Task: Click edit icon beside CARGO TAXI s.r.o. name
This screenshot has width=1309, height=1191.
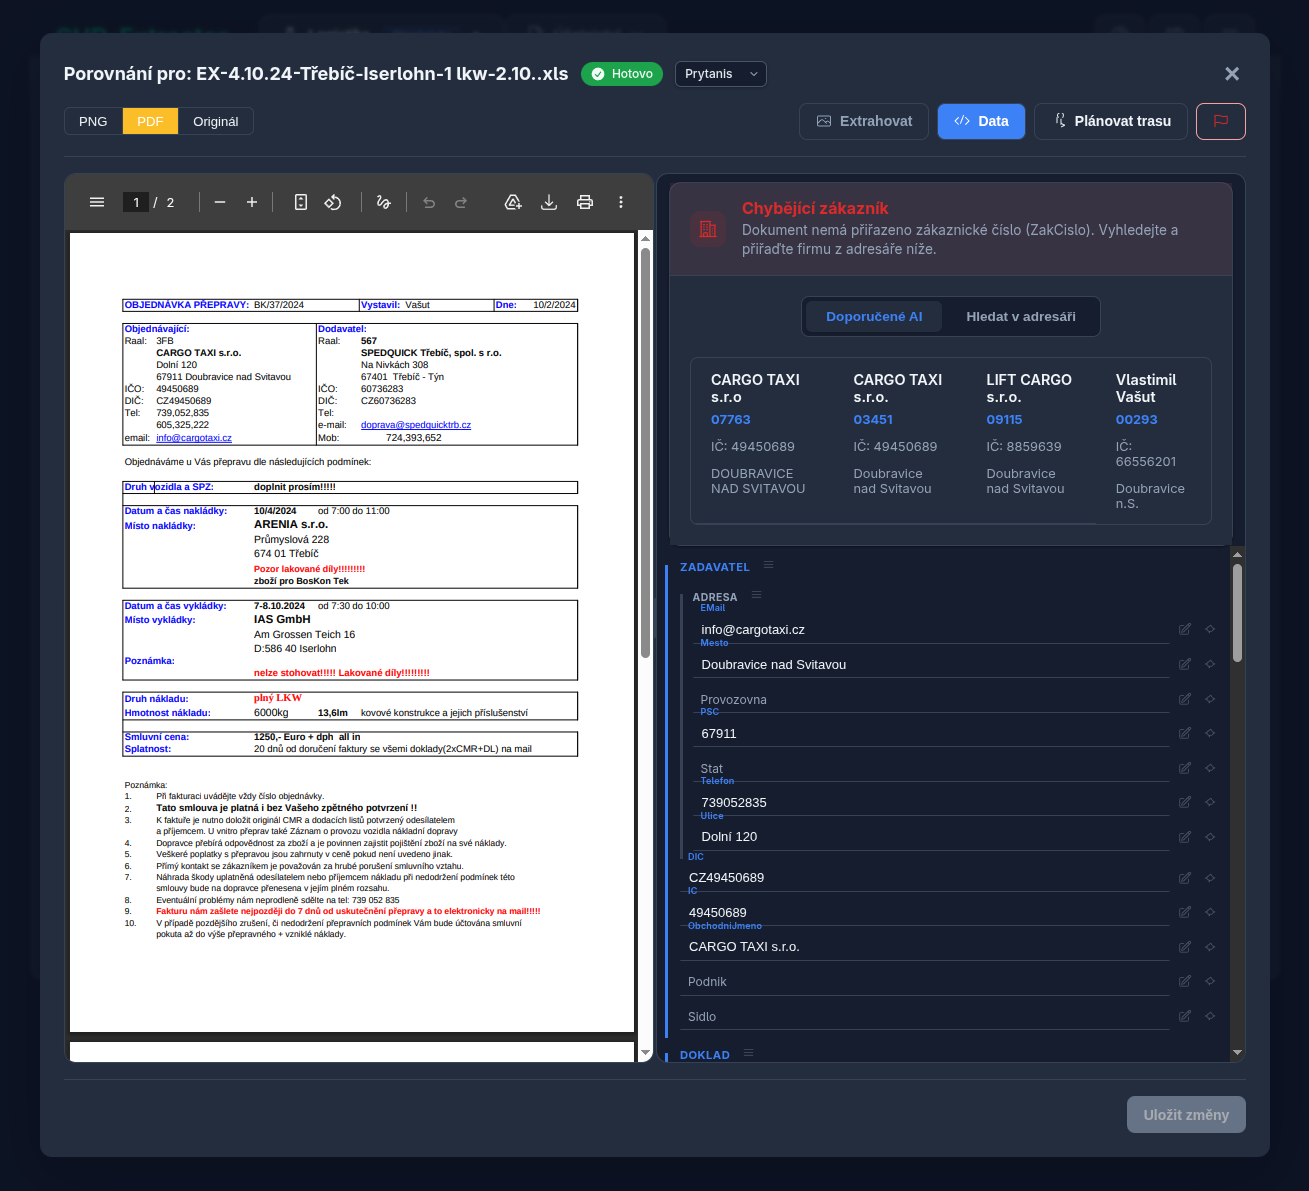Action: click(1185, 947)
